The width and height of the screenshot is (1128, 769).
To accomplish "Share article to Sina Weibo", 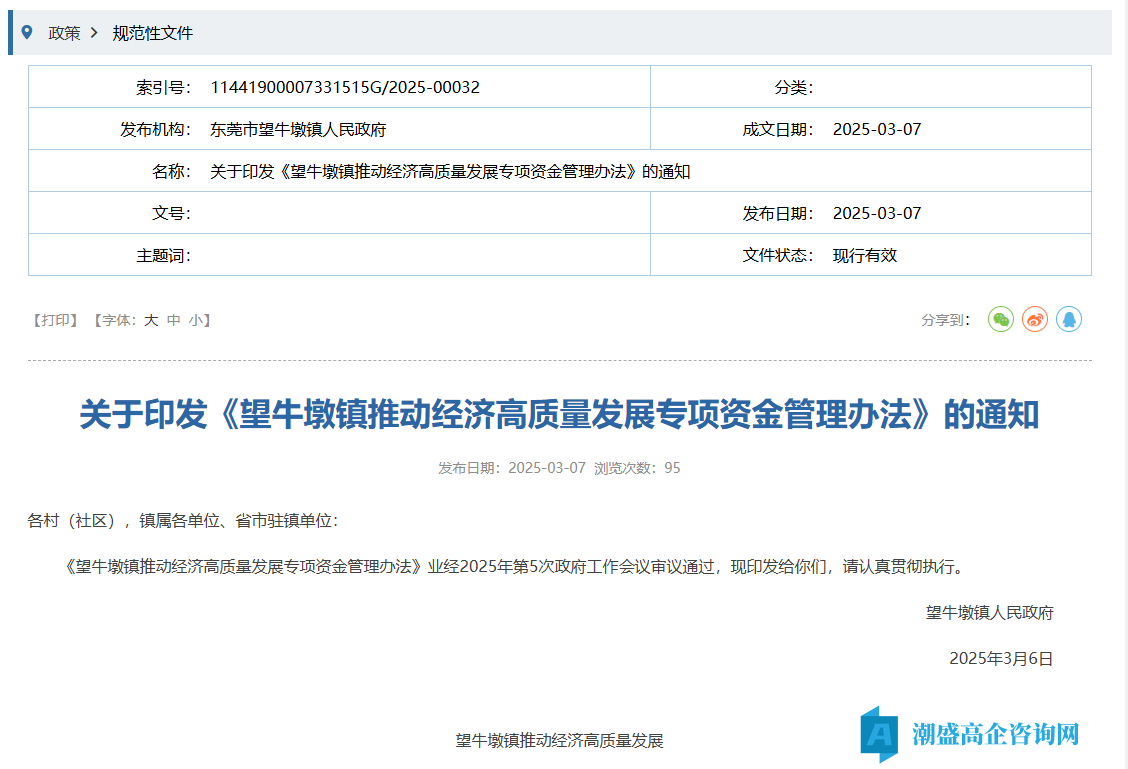I will (1035, 319).
